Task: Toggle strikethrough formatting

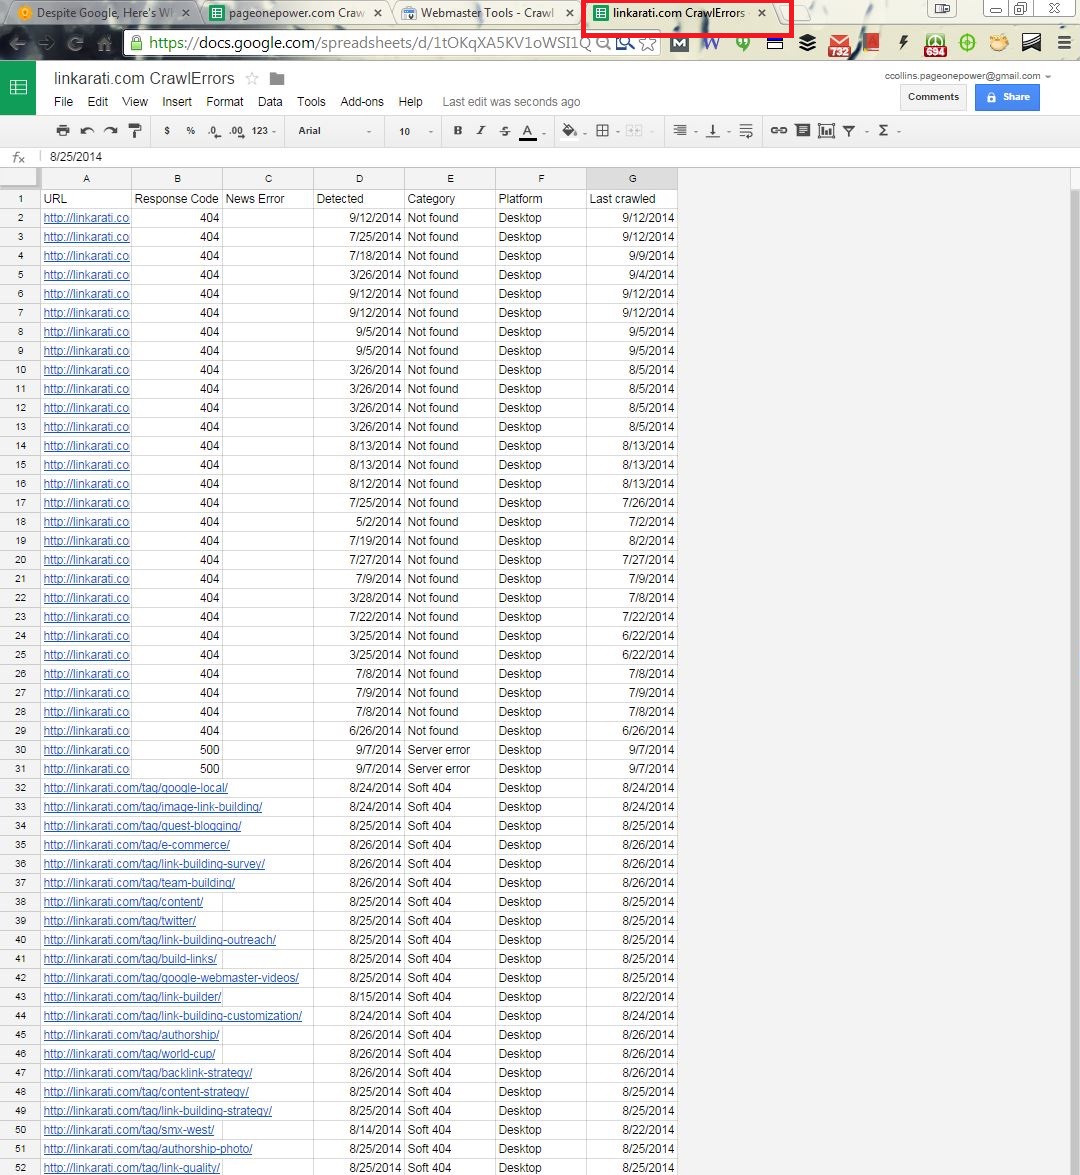Action: click(504, 130)
